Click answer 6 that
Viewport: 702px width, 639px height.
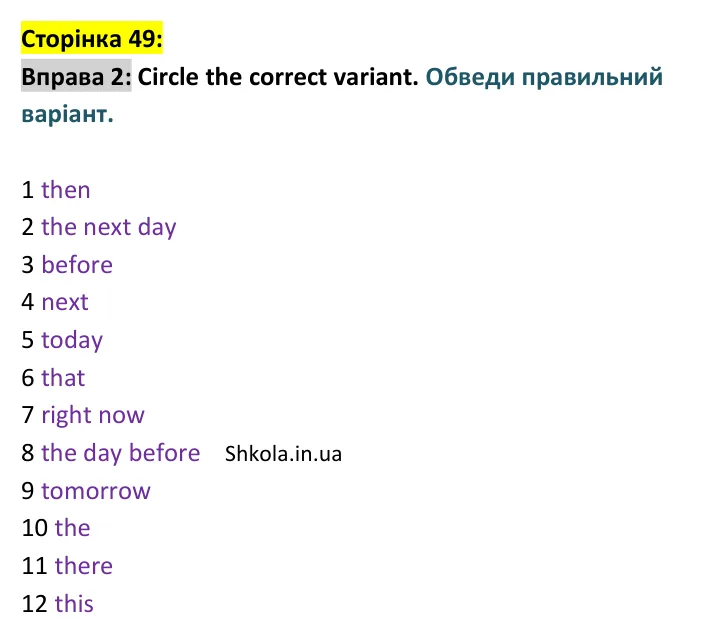[63, 377]
